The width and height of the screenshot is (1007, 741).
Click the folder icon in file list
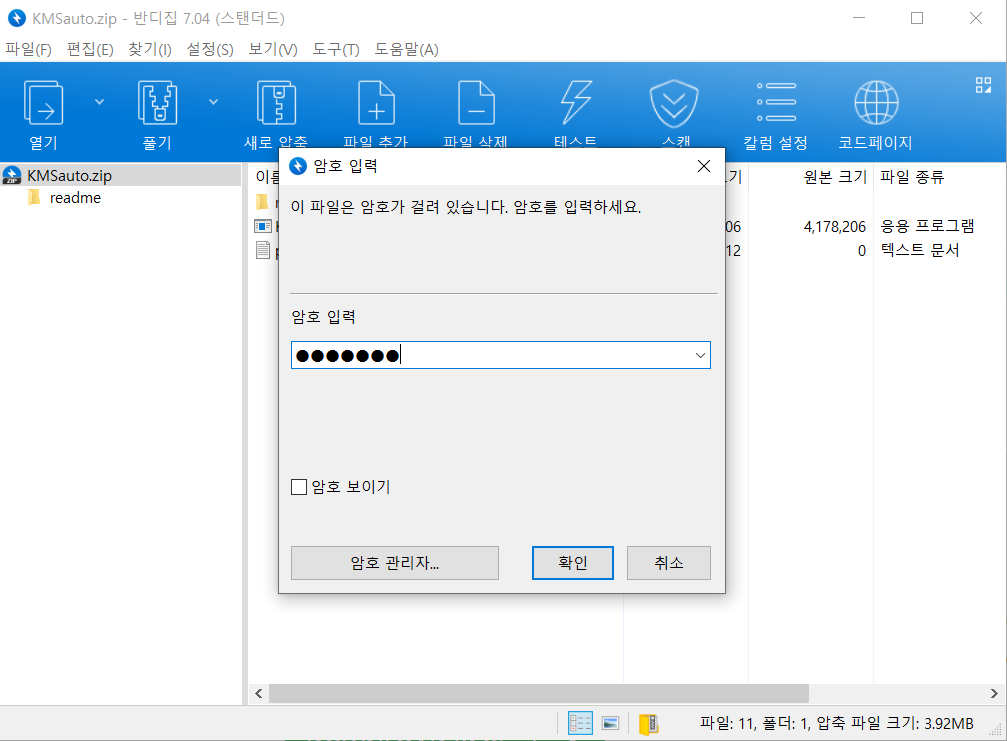[x=262, y=202]
